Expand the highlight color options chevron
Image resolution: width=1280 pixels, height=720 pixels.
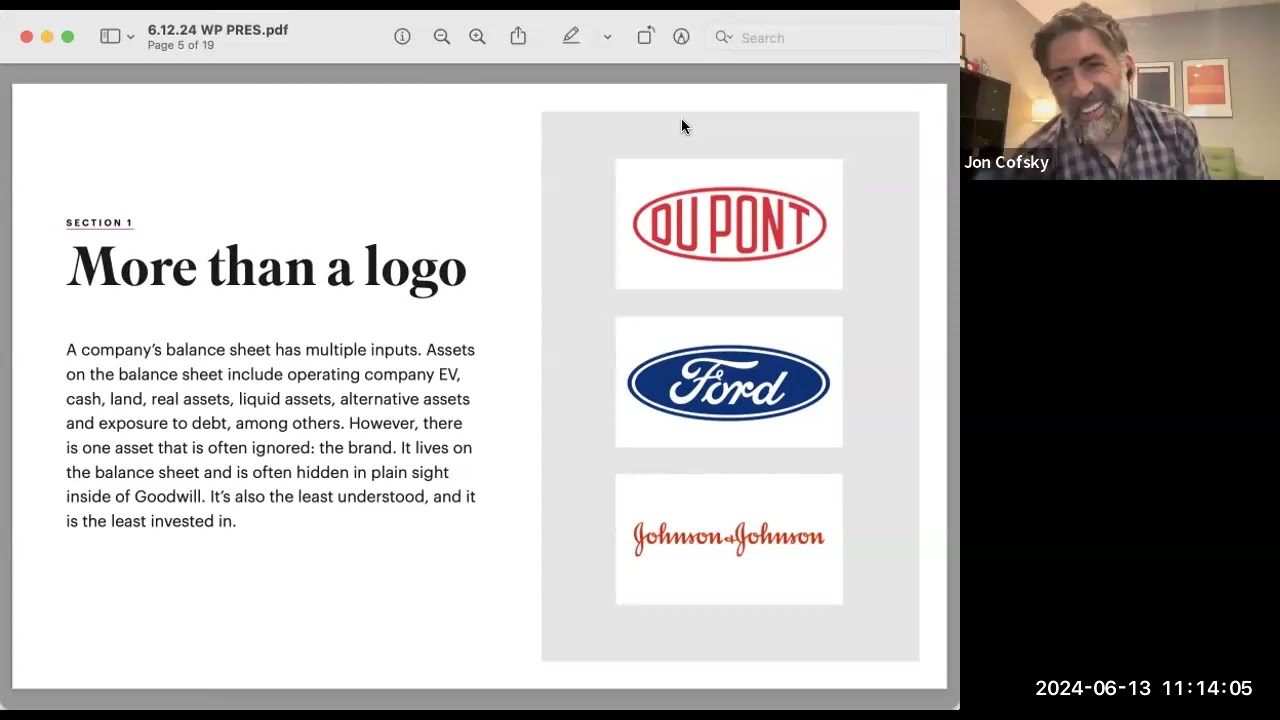pyautogui.click(x=607, y=38)
